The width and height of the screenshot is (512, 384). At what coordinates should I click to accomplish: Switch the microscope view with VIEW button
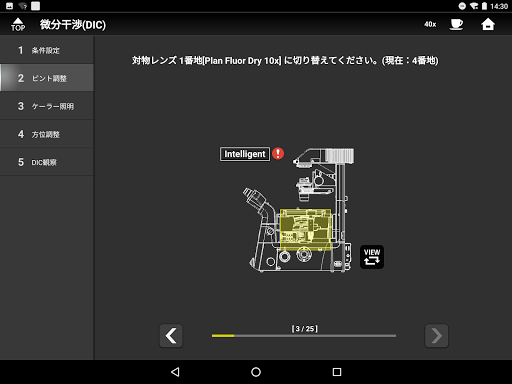[x=372, y=257]
